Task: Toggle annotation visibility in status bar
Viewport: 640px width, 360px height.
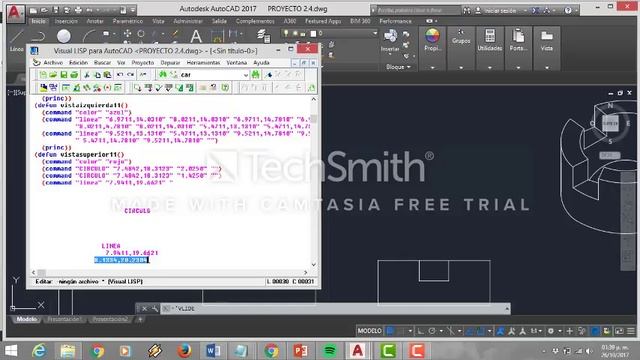Action: [500, 331]
